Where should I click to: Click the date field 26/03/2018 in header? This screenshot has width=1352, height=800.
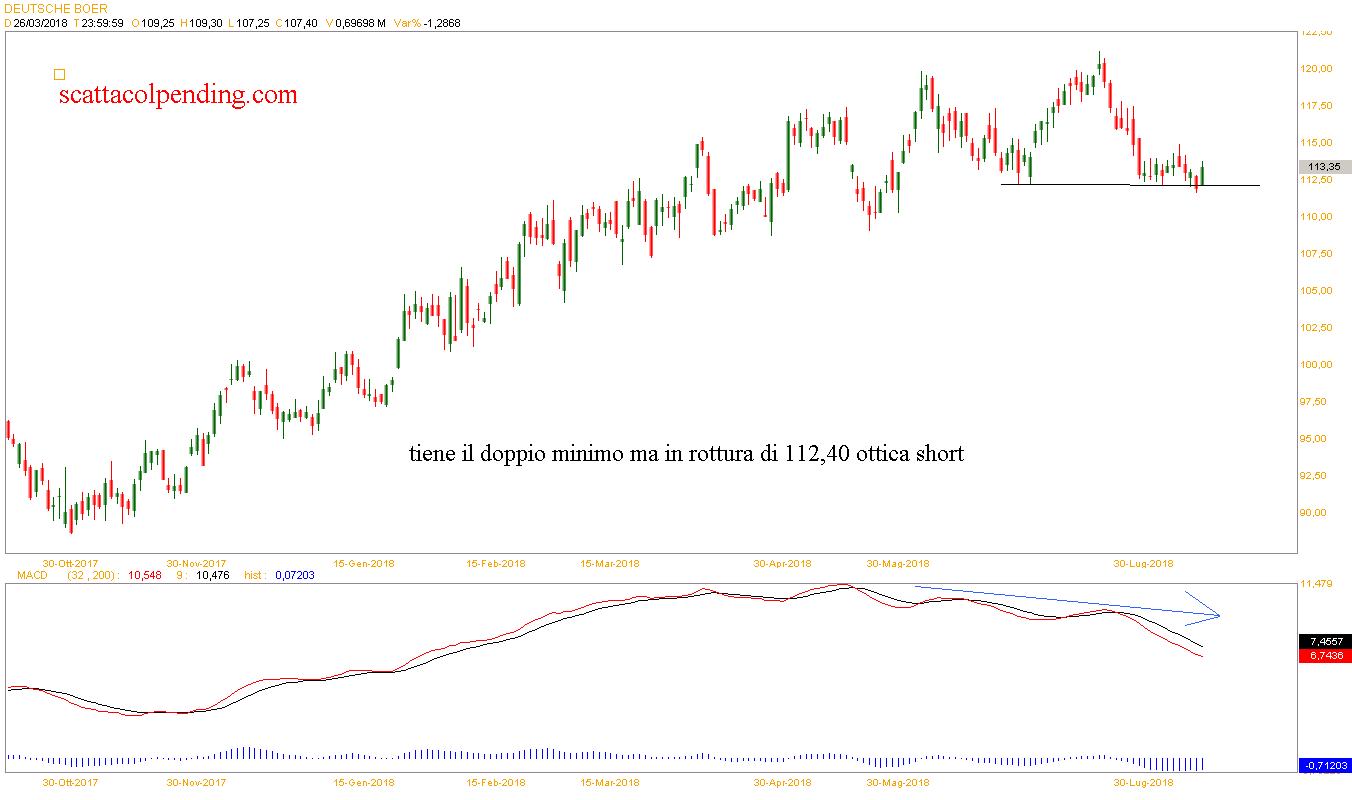pyautogui.click(x=39, y=23)
